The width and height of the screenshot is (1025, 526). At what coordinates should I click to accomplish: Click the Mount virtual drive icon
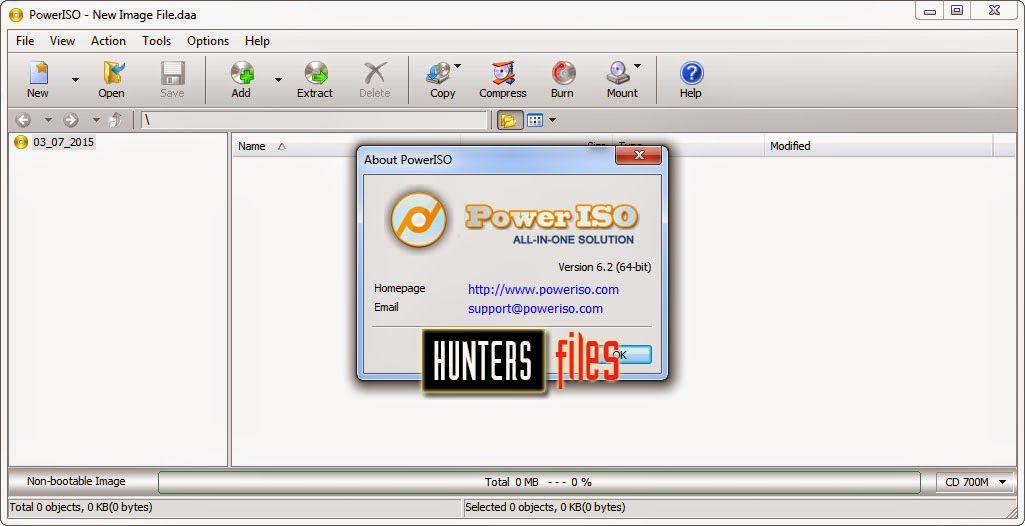pos(619,79)
